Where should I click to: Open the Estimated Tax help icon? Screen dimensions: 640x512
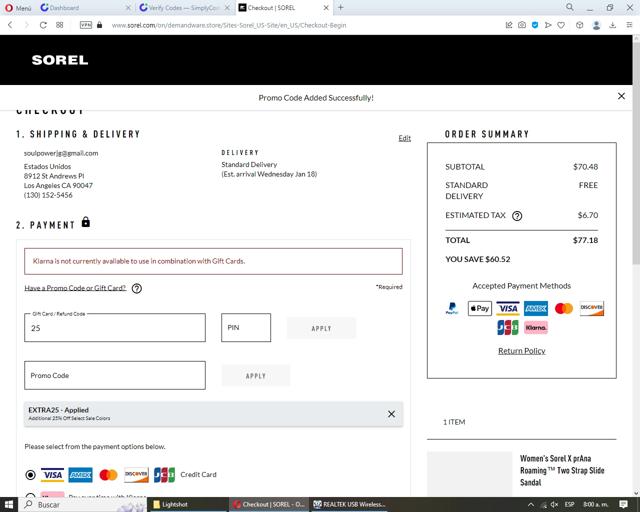(x=517, y=216)
